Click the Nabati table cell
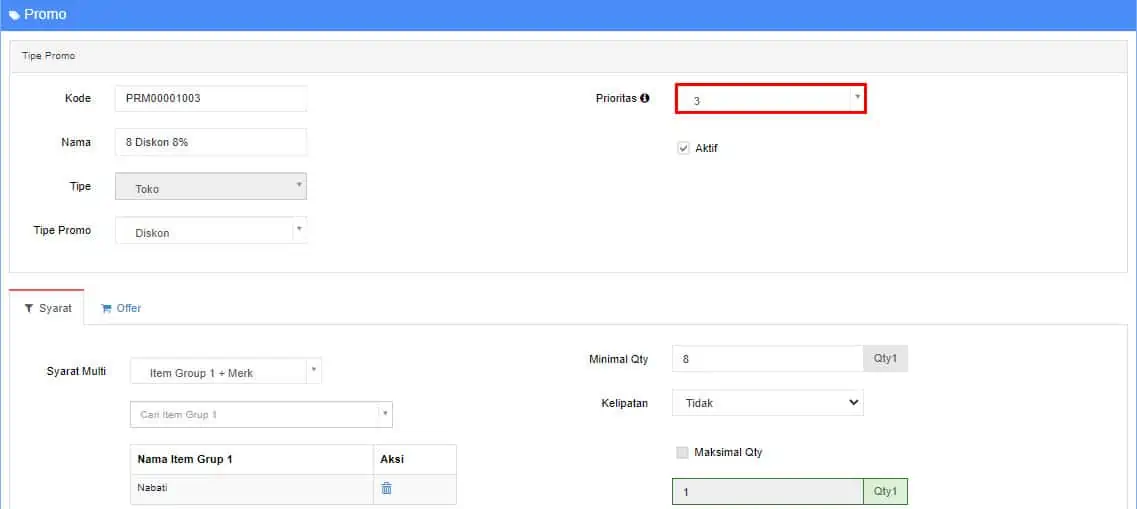Viewport: 1137px width, 509px height. 252,489
